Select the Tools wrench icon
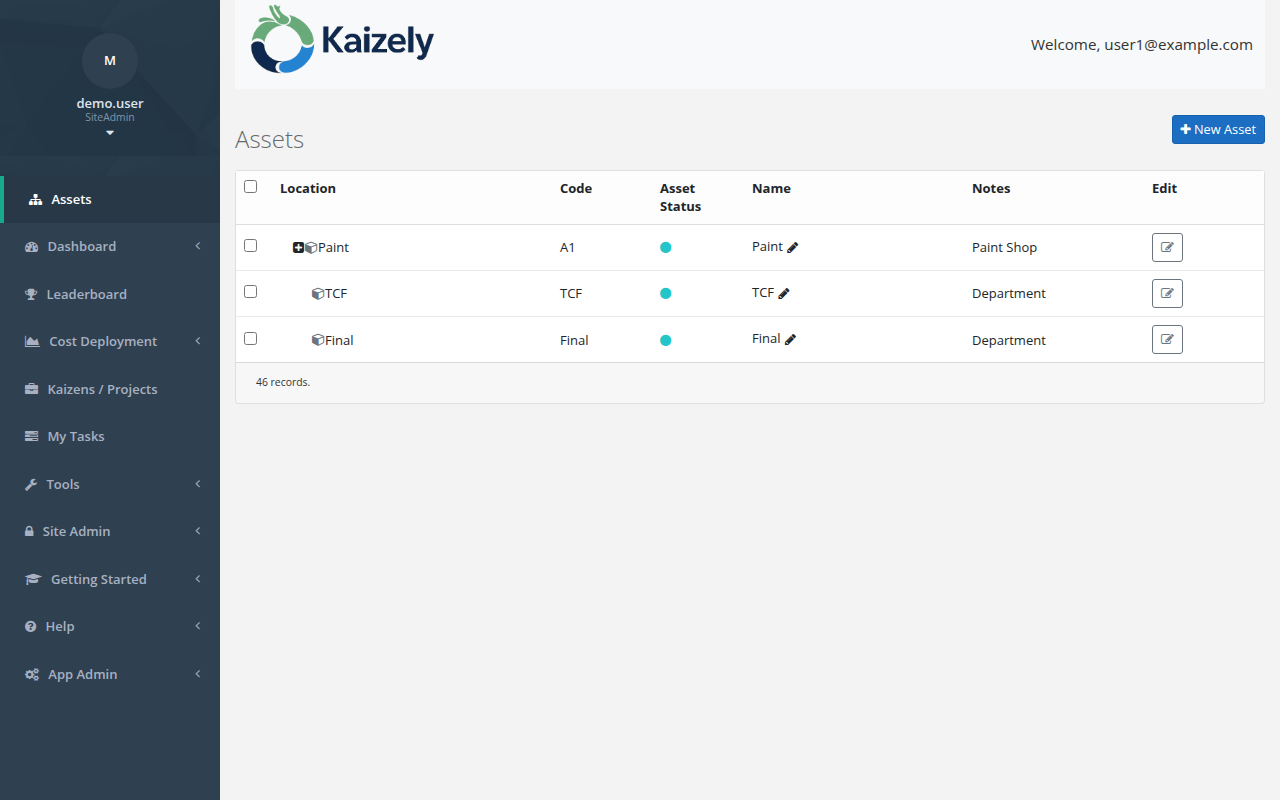Screen dimensions: 1280x800 pos(30,484)
